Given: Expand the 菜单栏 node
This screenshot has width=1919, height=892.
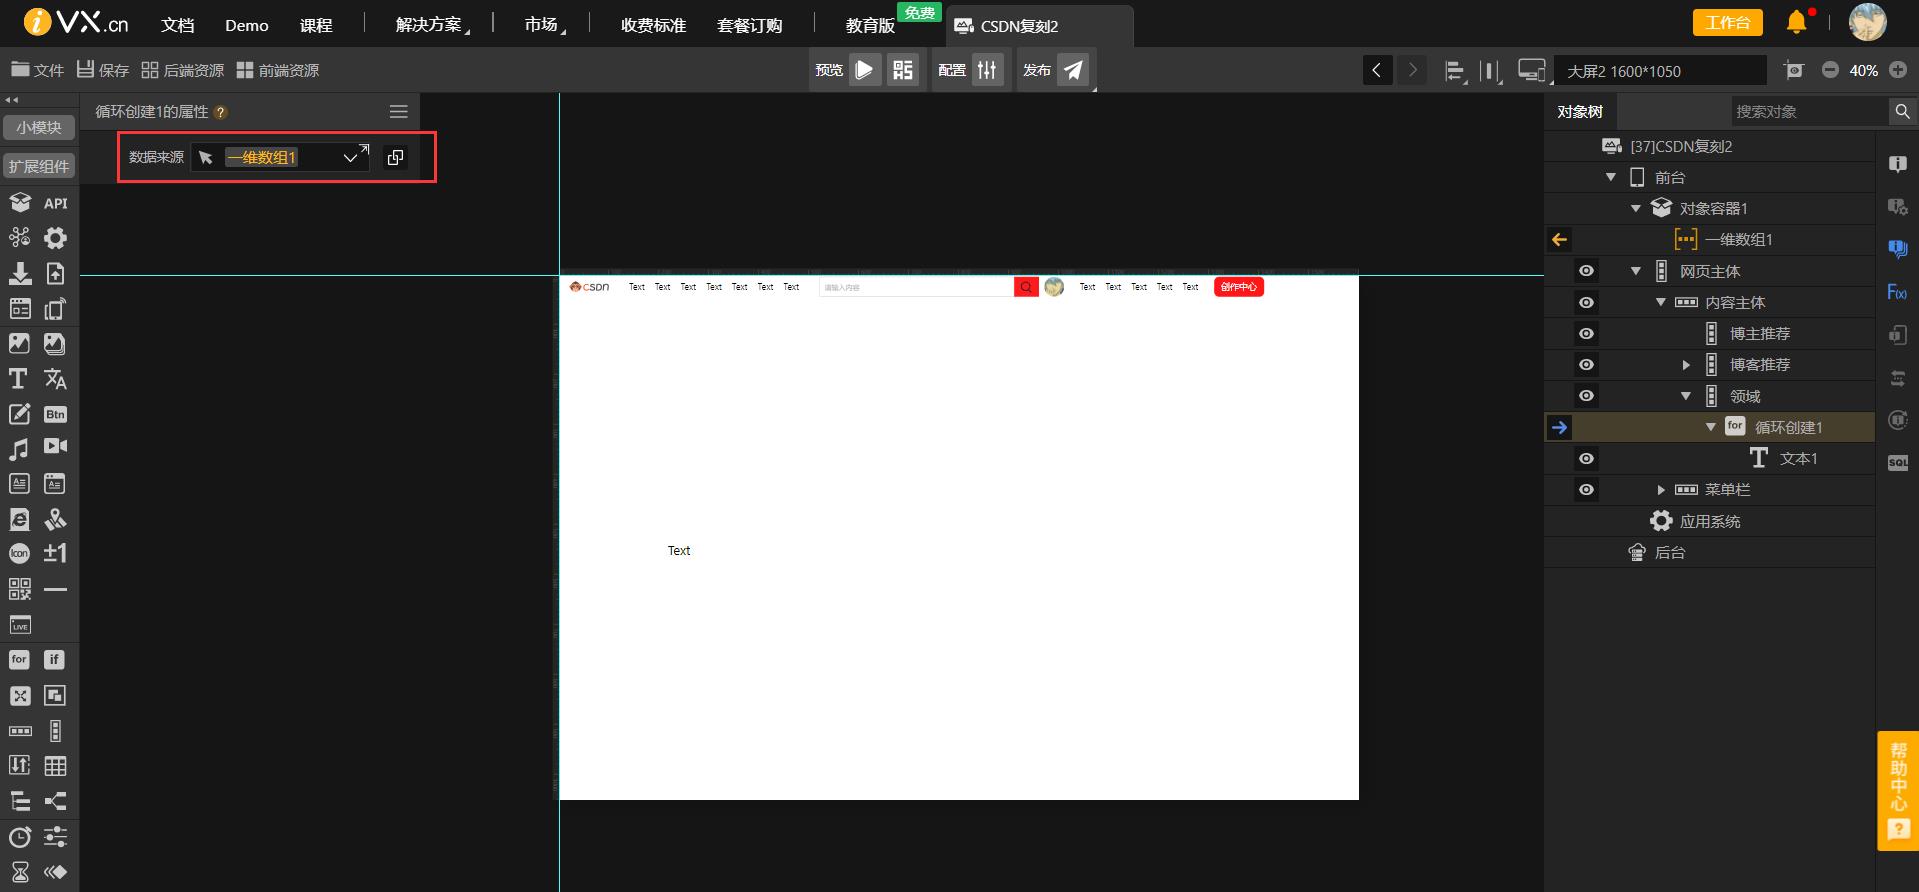Looking at the screenshot, I should tap(1661, 490).
